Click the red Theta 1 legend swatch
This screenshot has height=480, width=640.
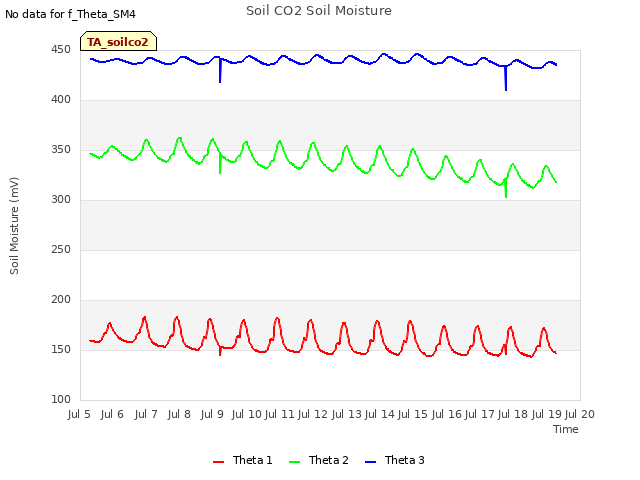[219, 462]
